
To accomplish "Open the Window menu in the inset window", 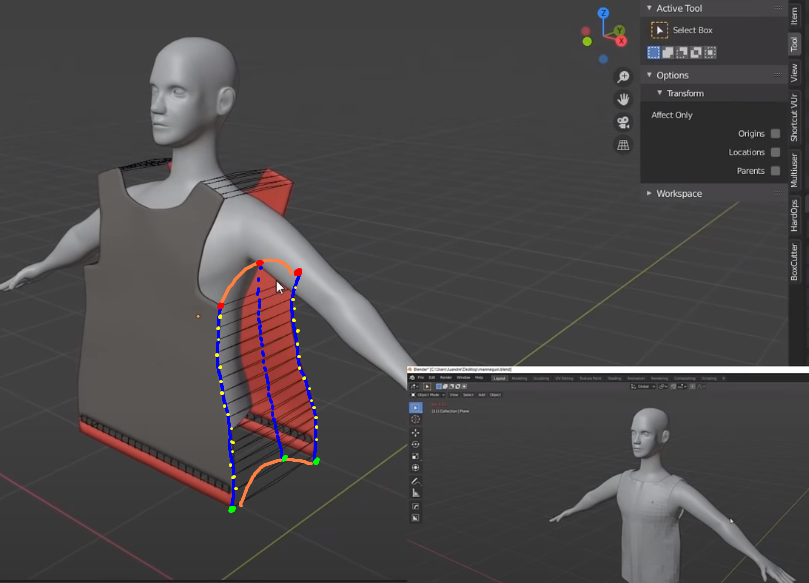I will coord(463,378).
